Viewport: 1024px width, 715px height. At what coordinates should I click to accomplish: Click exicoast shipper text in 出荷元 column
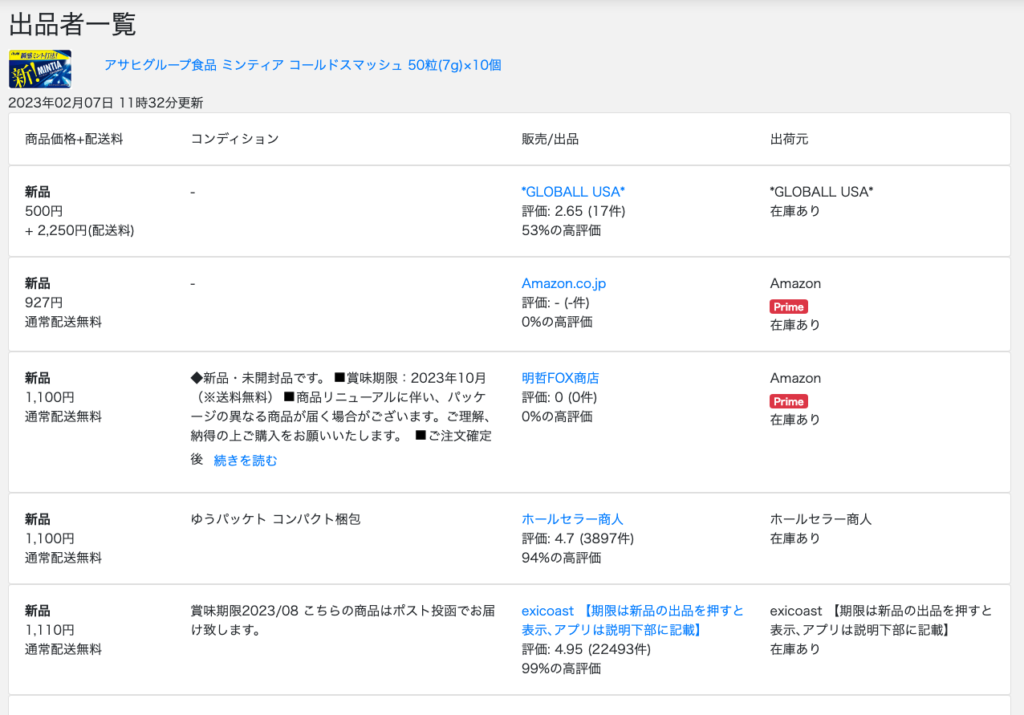(x=881, y=620)
